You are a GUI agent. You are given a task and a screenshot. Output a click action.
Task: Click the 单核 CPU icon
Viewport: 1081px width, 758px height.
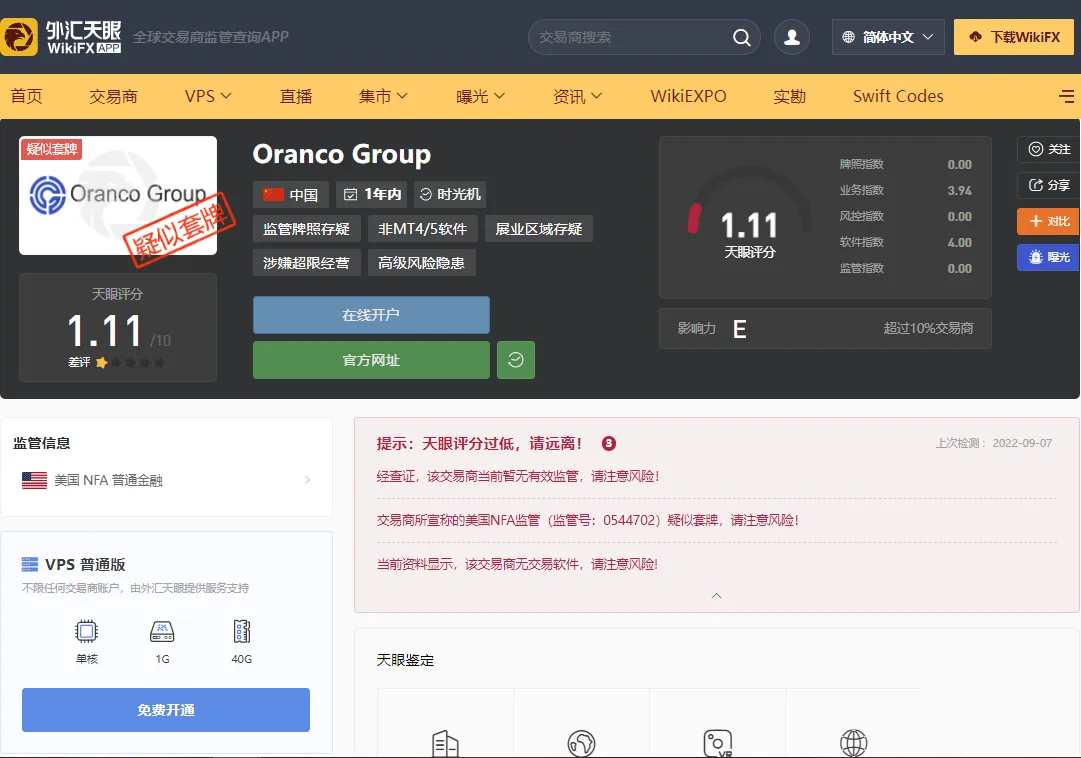(x=86, y=631)
